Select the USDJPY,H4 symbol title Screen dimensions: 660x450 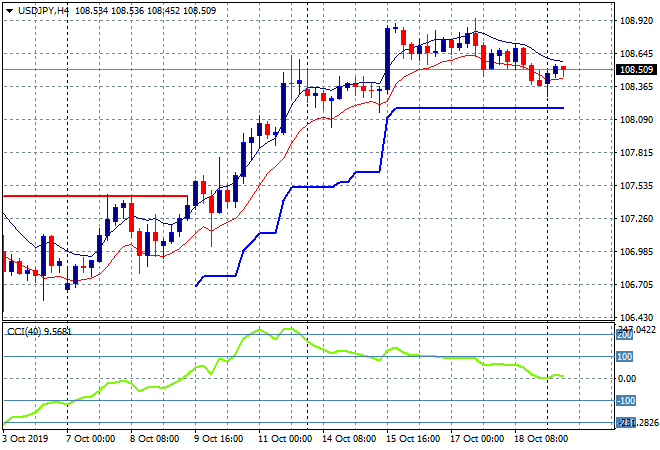coord(43,11)
